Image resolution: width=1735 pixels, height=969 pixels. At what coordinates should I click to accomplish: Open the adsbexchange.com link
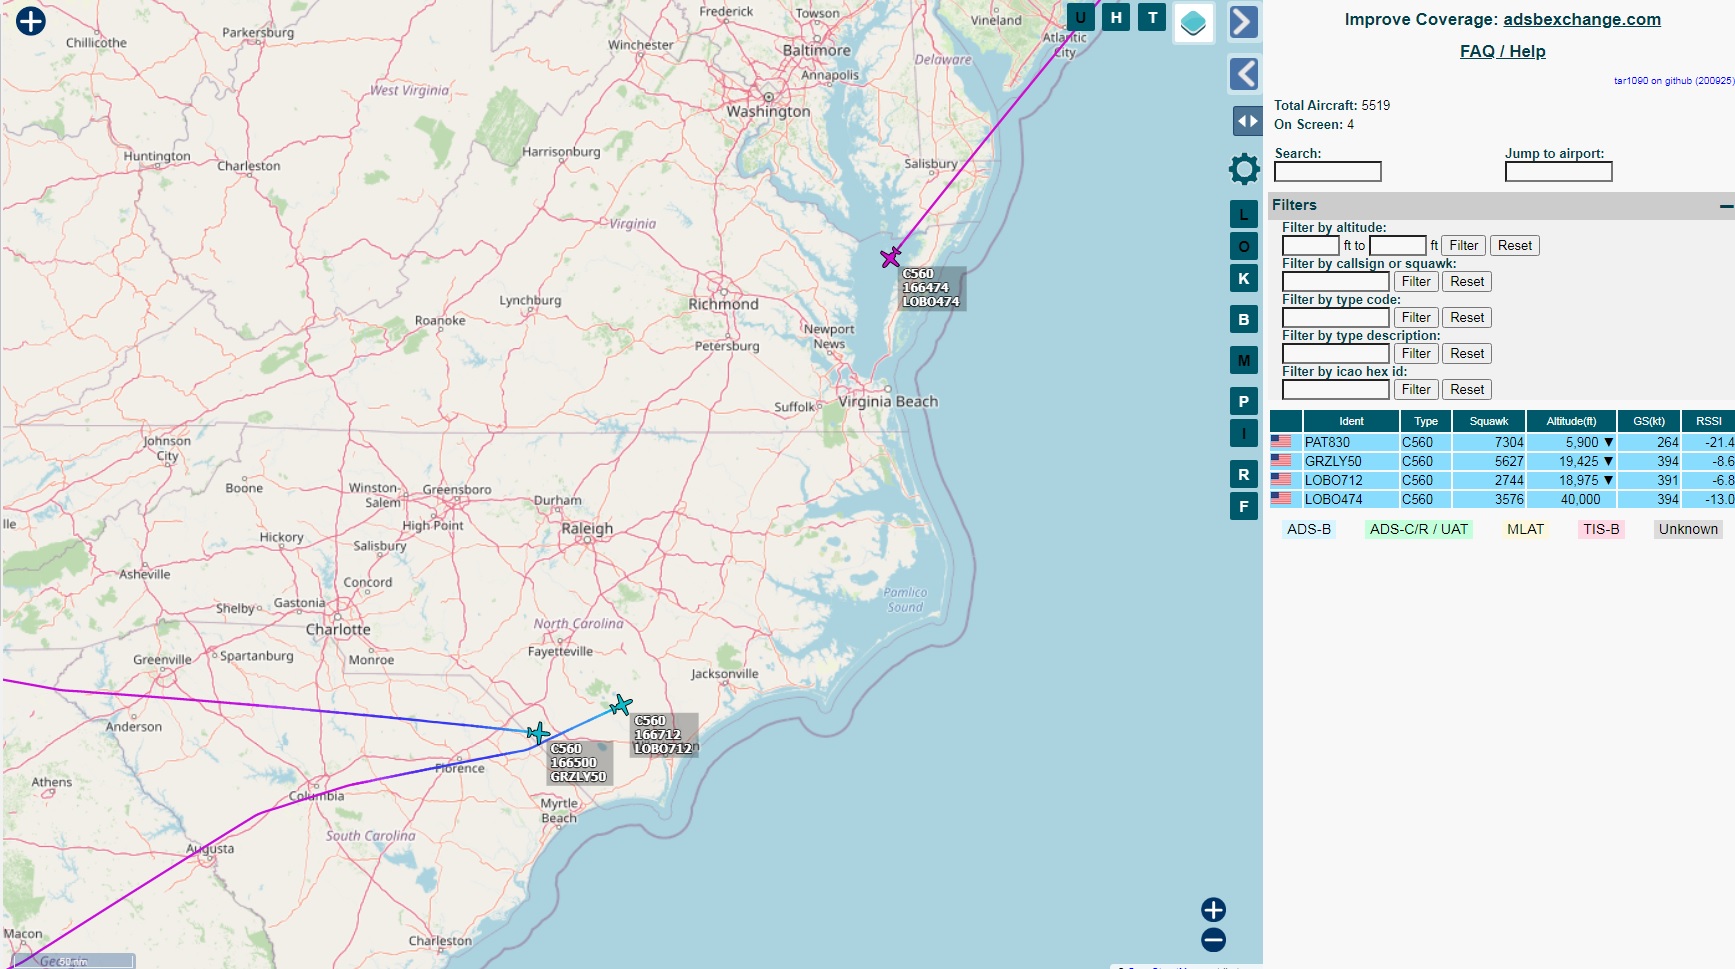pyautogui.click(x=1582, y=19)
